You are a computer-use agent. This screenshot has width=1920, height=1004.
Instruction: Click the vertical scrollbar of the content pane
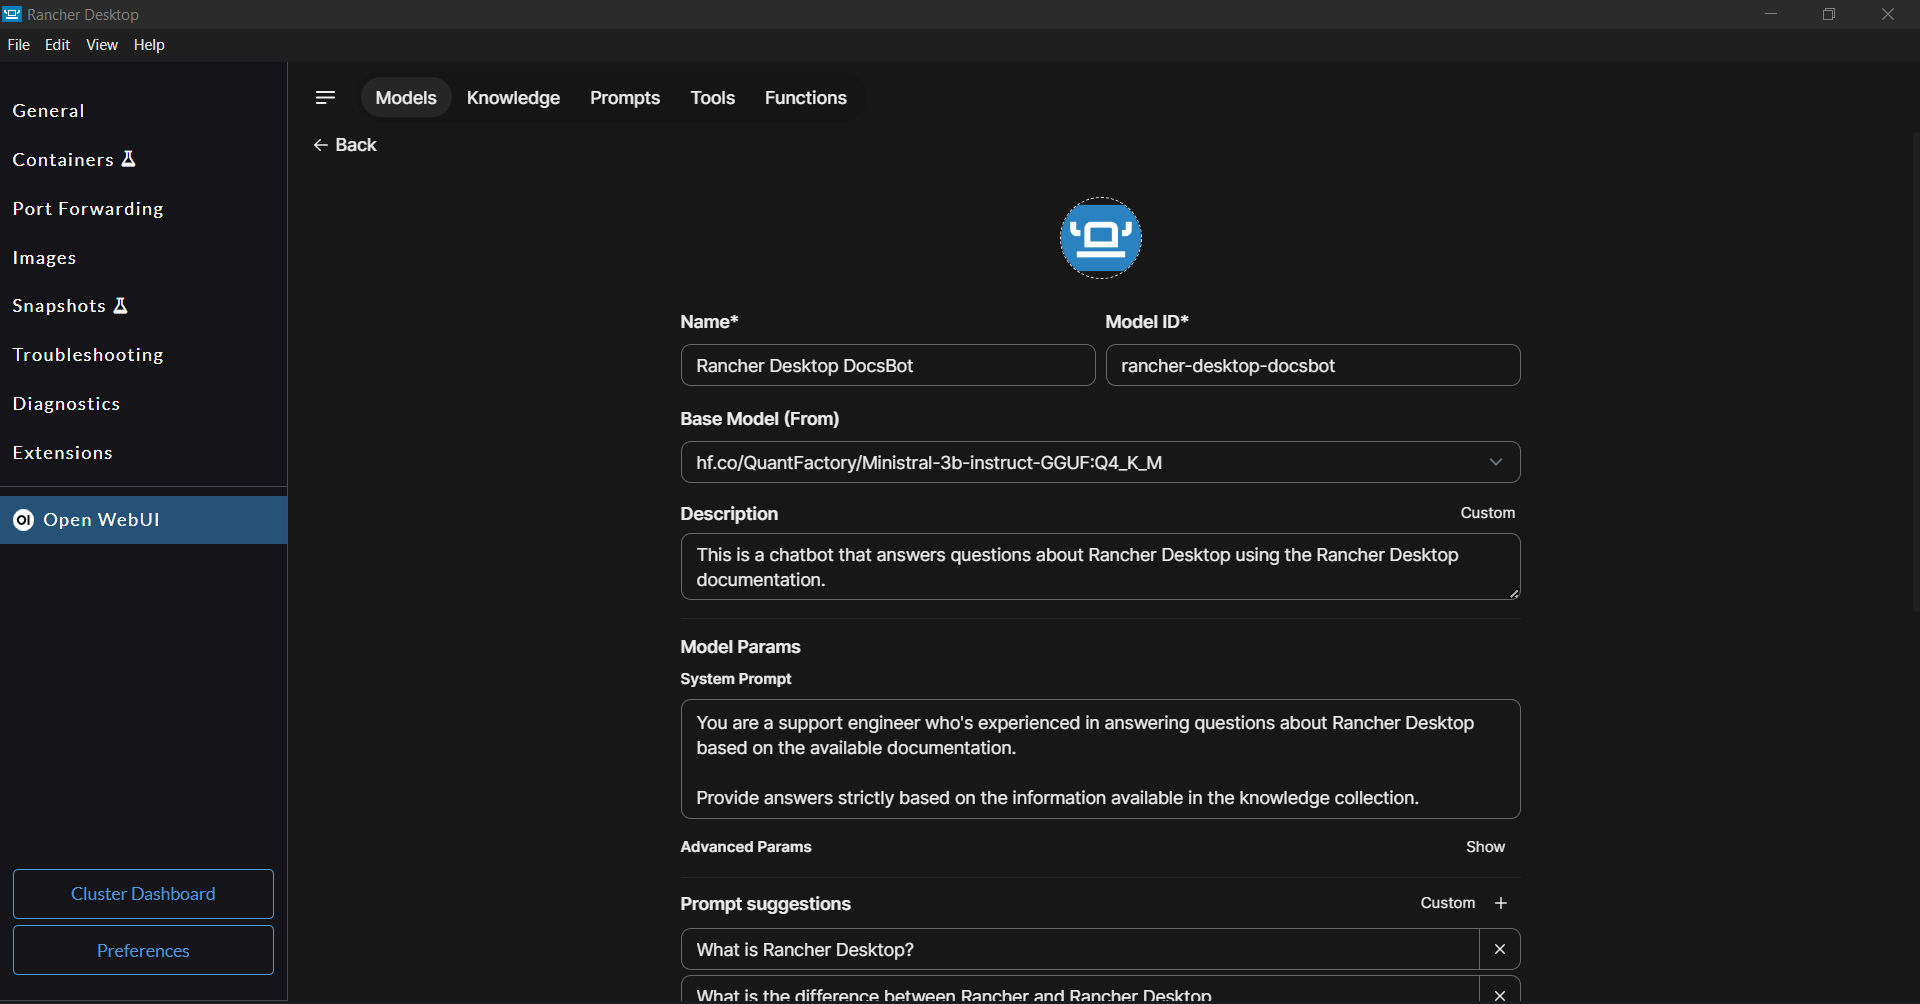[1915, 370]
